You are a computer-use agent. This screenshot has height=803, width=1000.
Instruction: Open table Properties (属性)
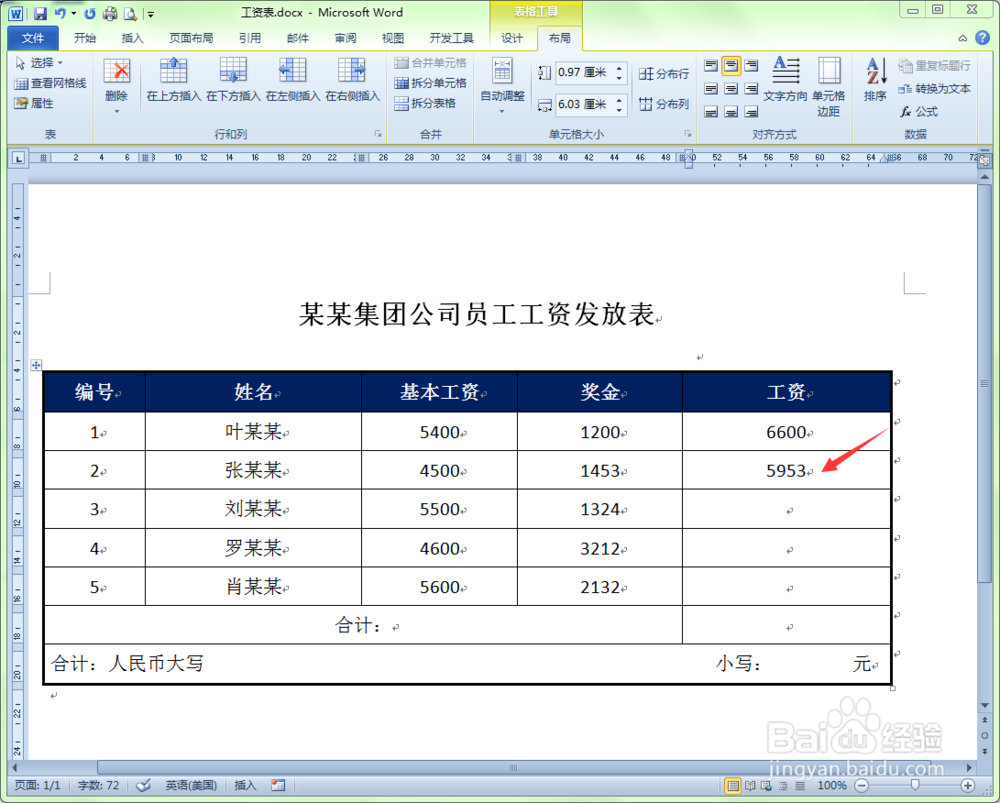coord(34,103)
